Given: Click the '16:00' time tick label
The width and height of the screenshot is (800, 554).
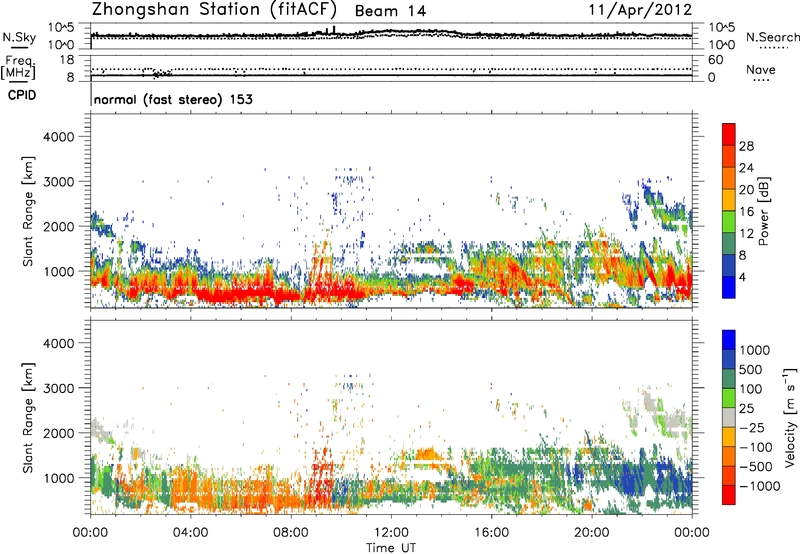Looking at the screenshot, I should tap(492, 533).
